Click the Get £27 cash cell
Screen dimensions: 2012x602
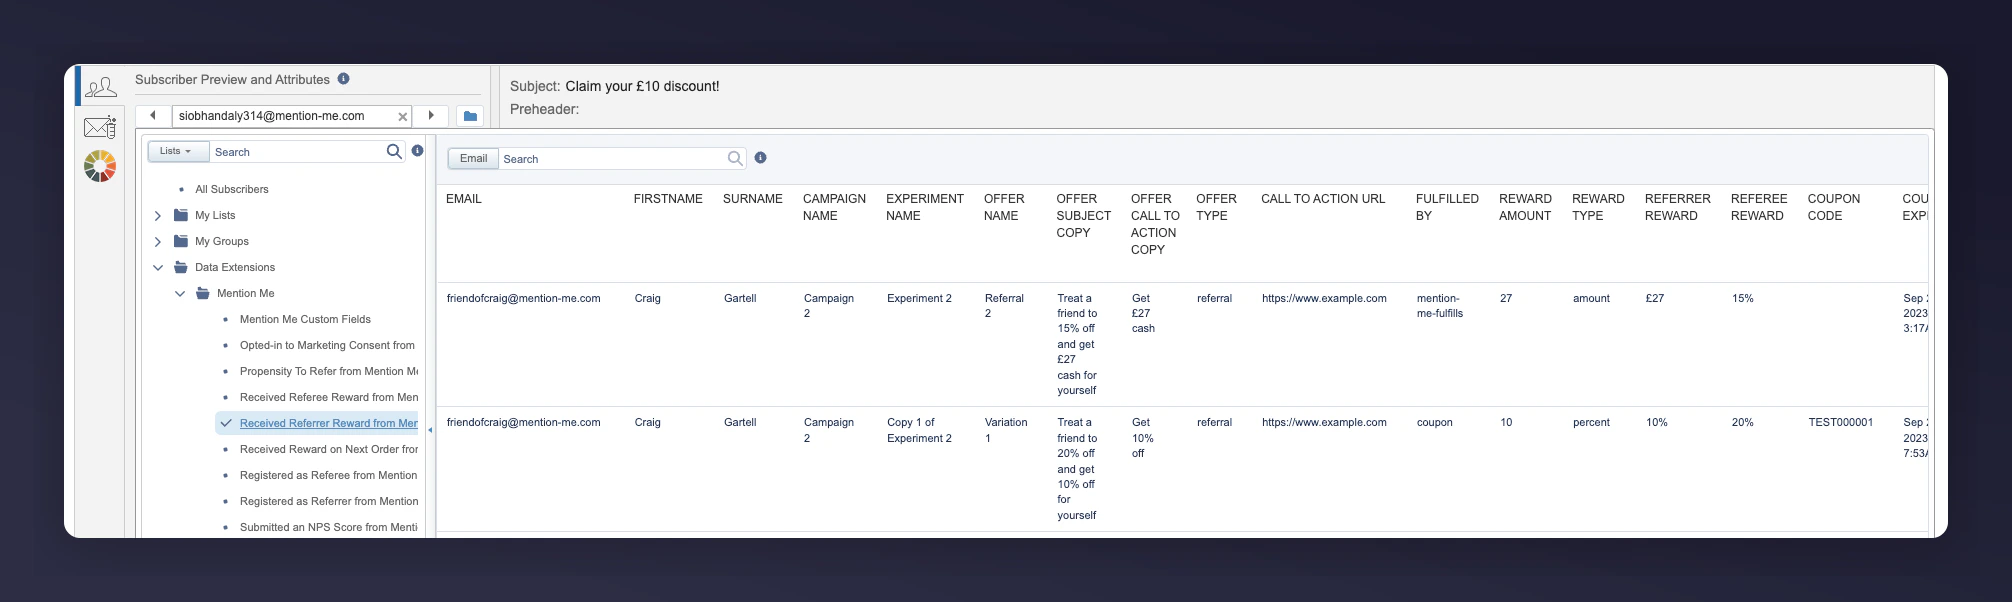[1143, 313]
